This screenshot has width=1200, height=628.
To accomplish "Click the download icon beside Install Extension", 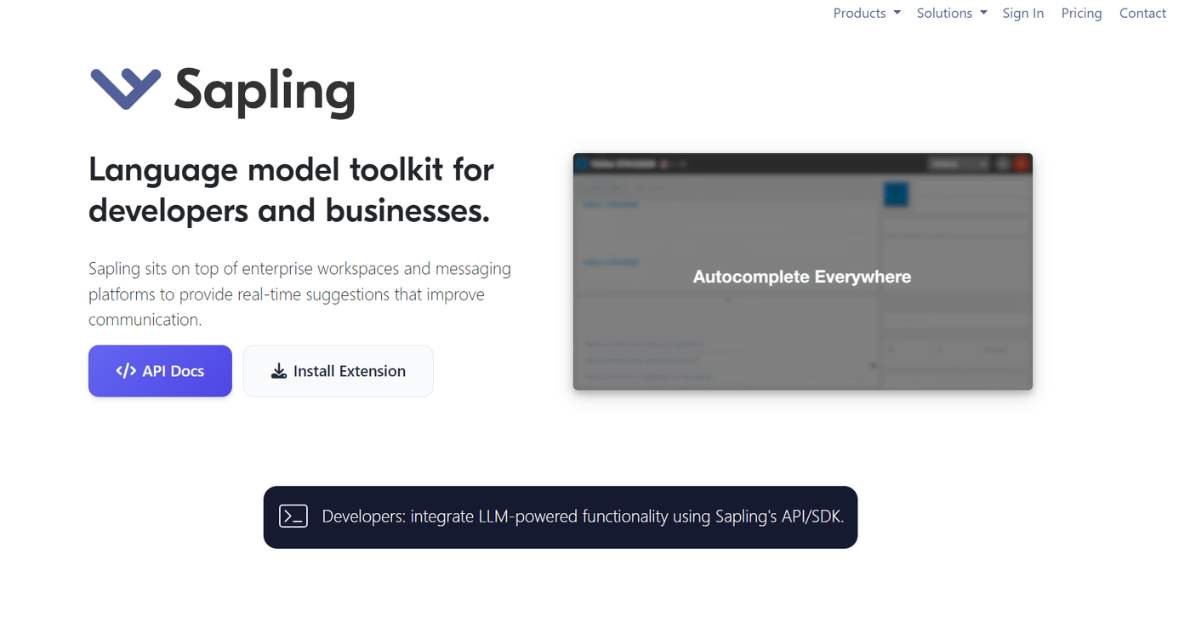I will point(279,371).
